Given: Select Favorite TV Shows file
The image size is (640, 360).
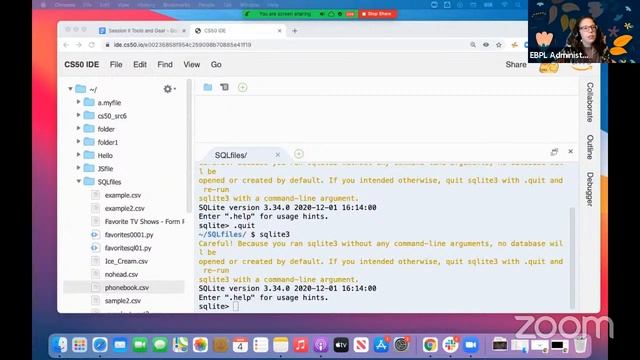Looking at the screenshot, I should tap(144, 221).
